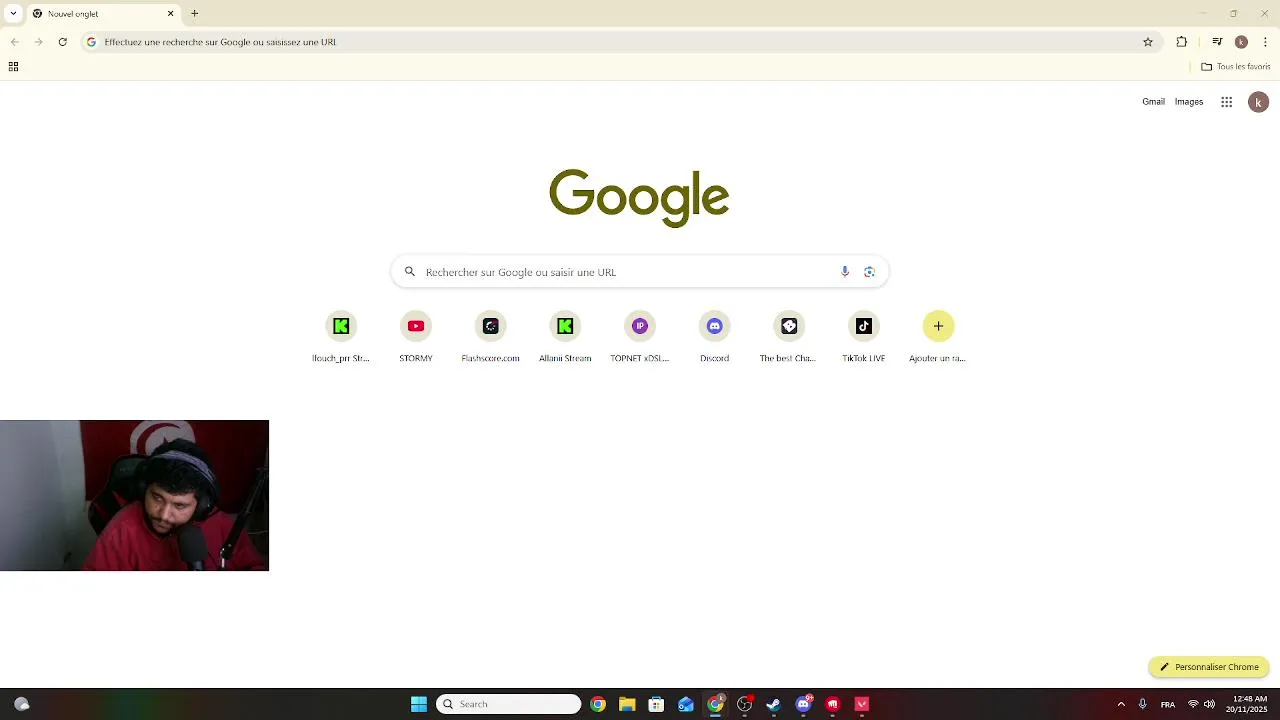Open the Wi-Fi network icon in tray

(x=1193, y=704)
